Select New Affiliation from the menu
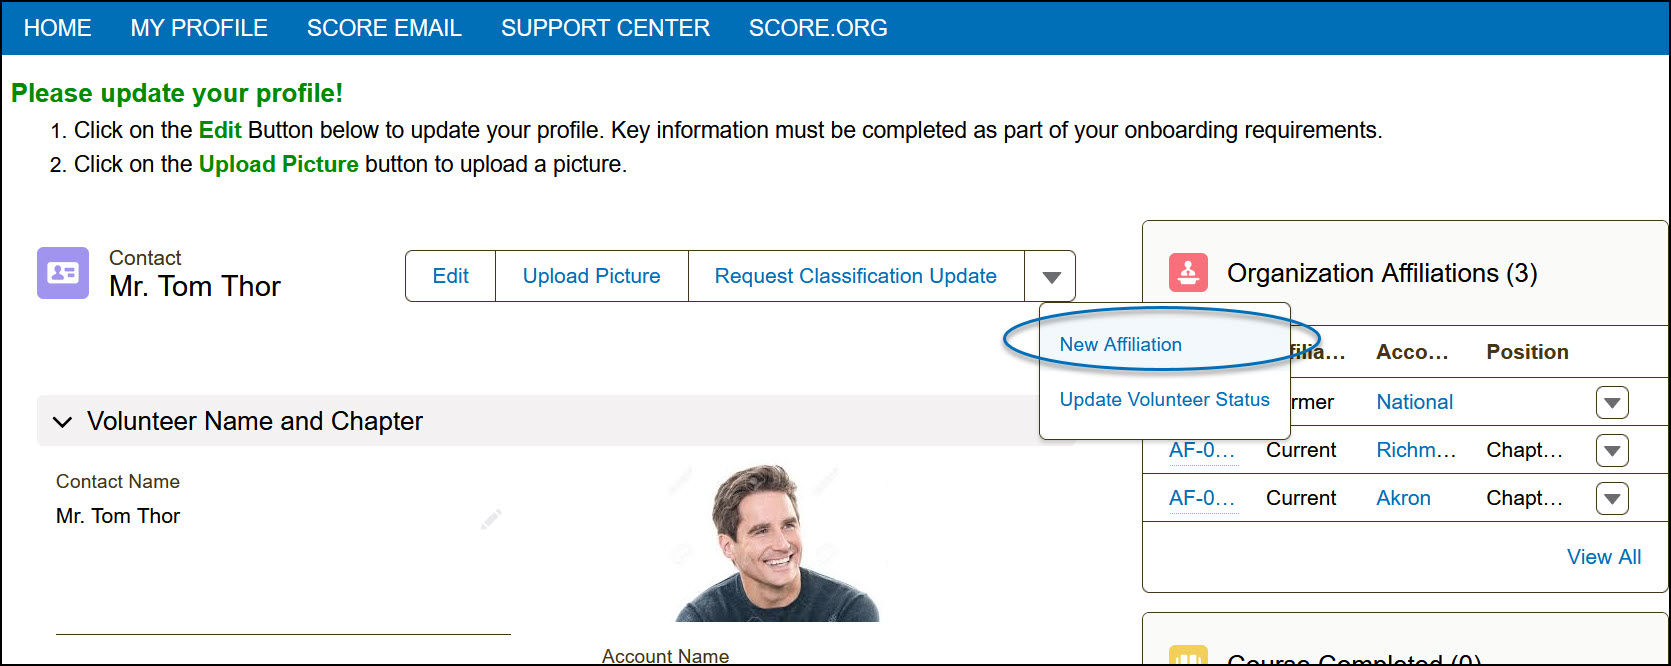 (x=1121, y=343)
